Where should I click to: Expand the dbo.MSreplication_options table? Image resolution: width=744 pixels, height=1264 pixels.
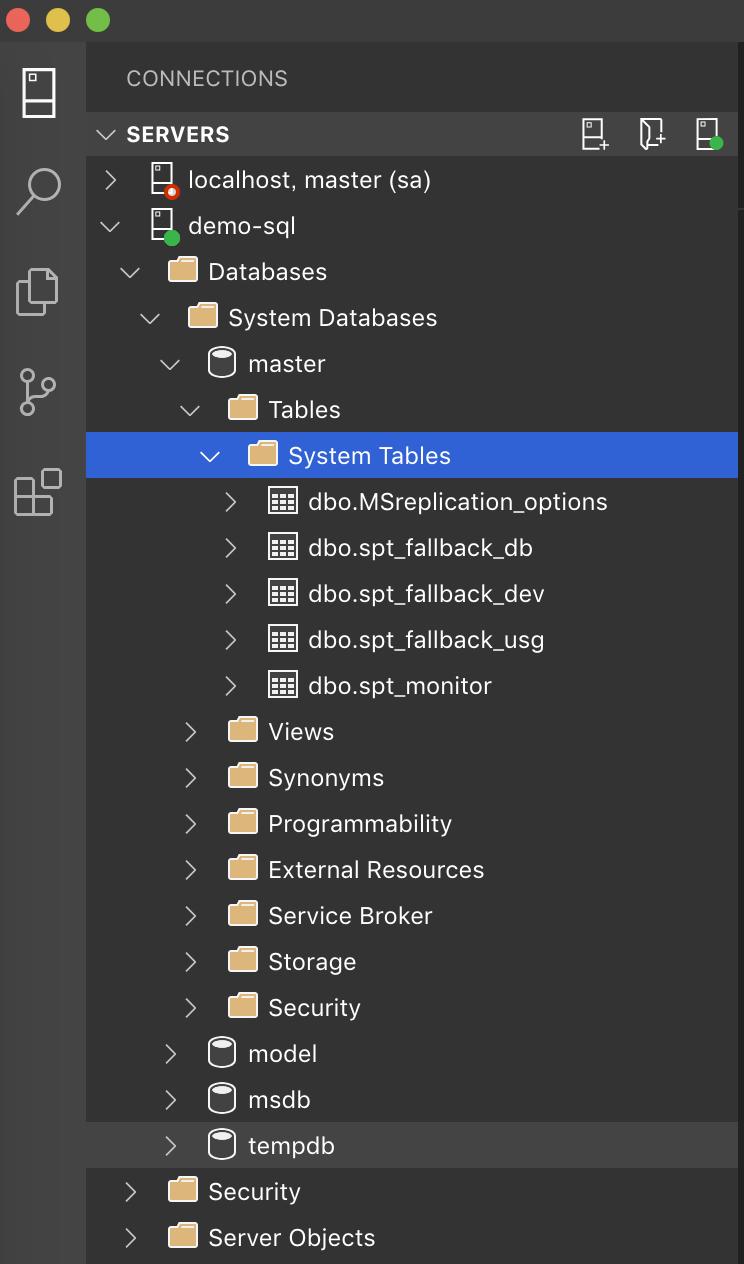231,502
